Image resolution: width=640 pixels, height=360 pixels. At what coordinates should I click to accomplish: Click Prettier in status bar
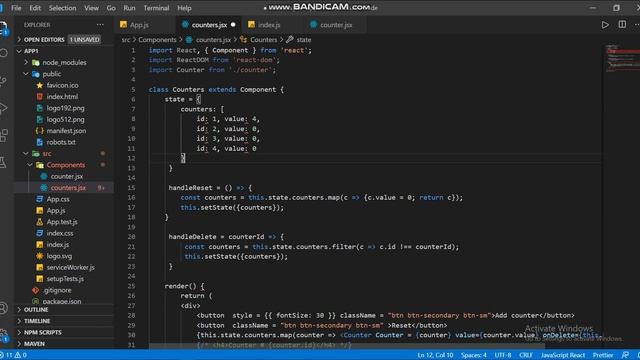pos(603,355)
